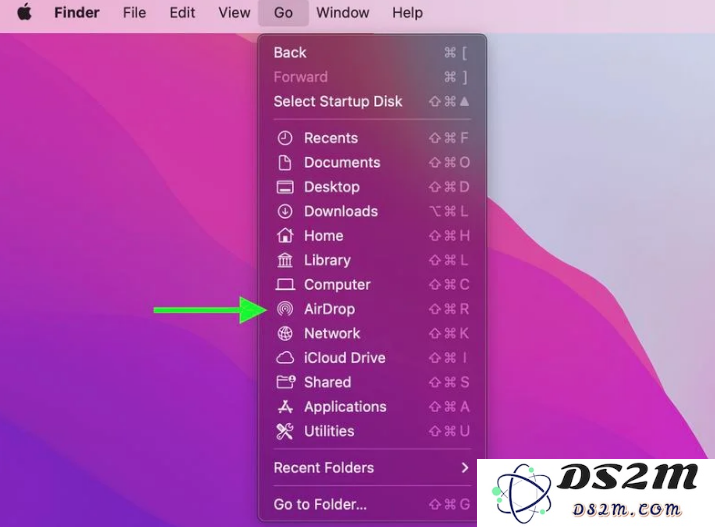Click the Library building icon
This screenshot has height=527, width=715.
(285, 260)
